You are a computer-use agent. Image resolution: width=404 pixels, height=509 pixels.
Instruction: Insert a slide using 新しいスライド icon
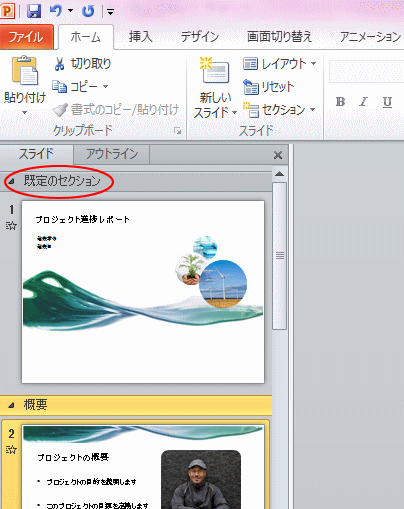coord(215,71)
